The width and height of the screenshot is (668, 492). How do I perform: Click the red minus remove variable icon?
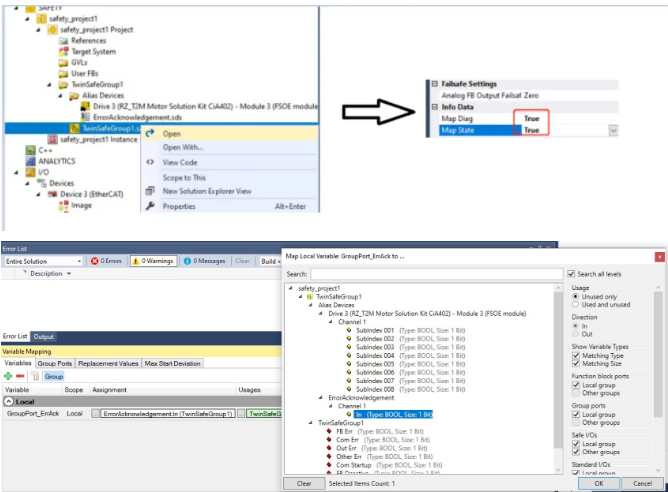tap(19, 376)
